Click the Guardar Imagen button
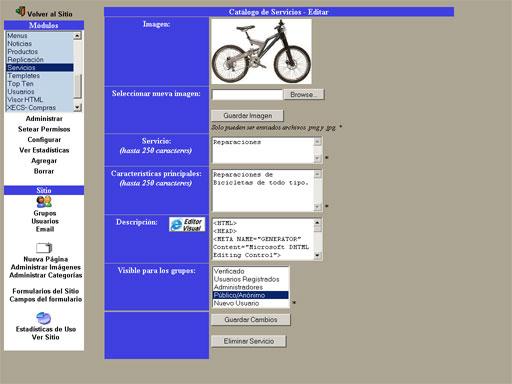The image size is (512, 384). coord(248,116)
